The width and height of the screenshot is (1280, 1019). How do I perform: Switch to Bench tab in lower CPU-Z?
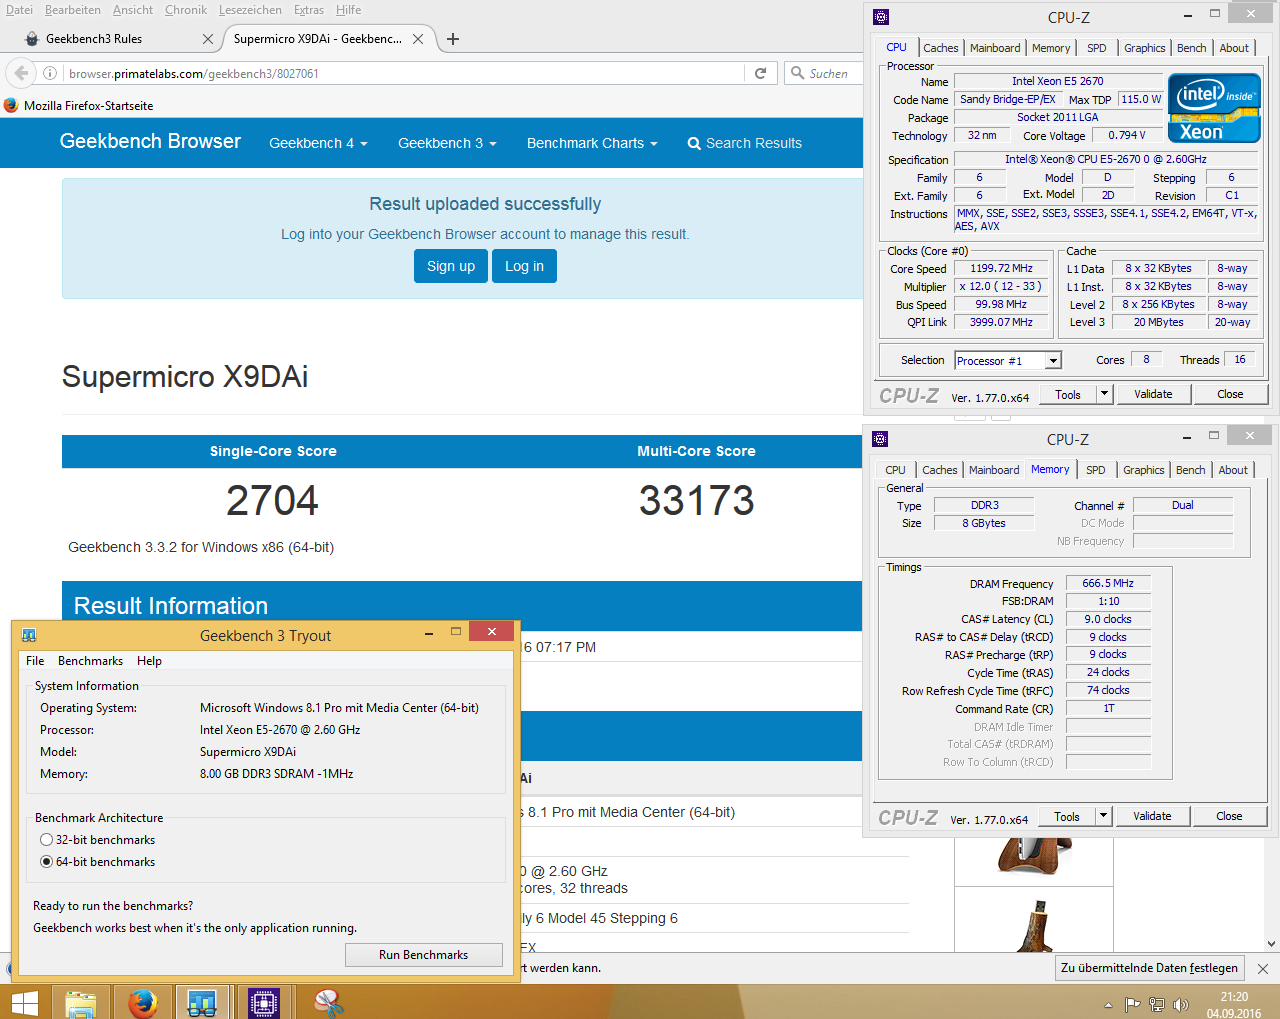pyautogui.click(x=1191, y=470)
